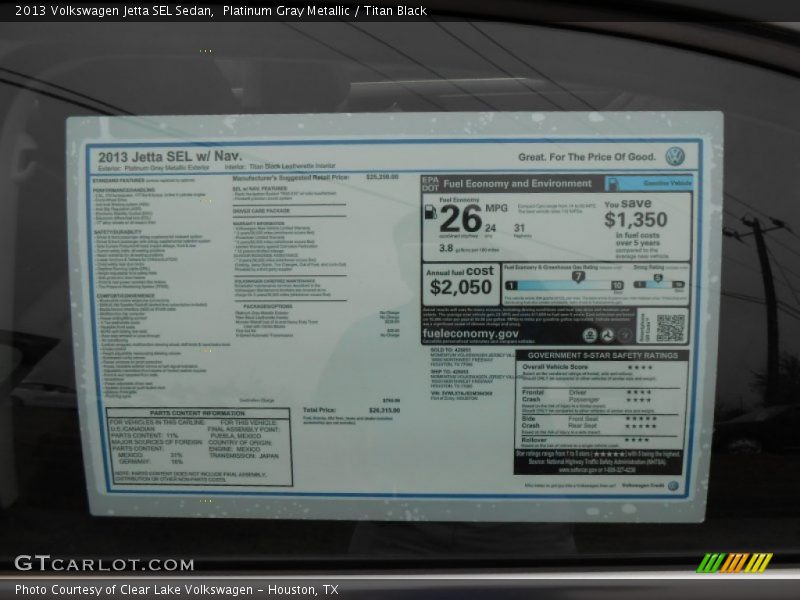Click the 'Fuel Economy and Environment' header

tap(517, 183)
